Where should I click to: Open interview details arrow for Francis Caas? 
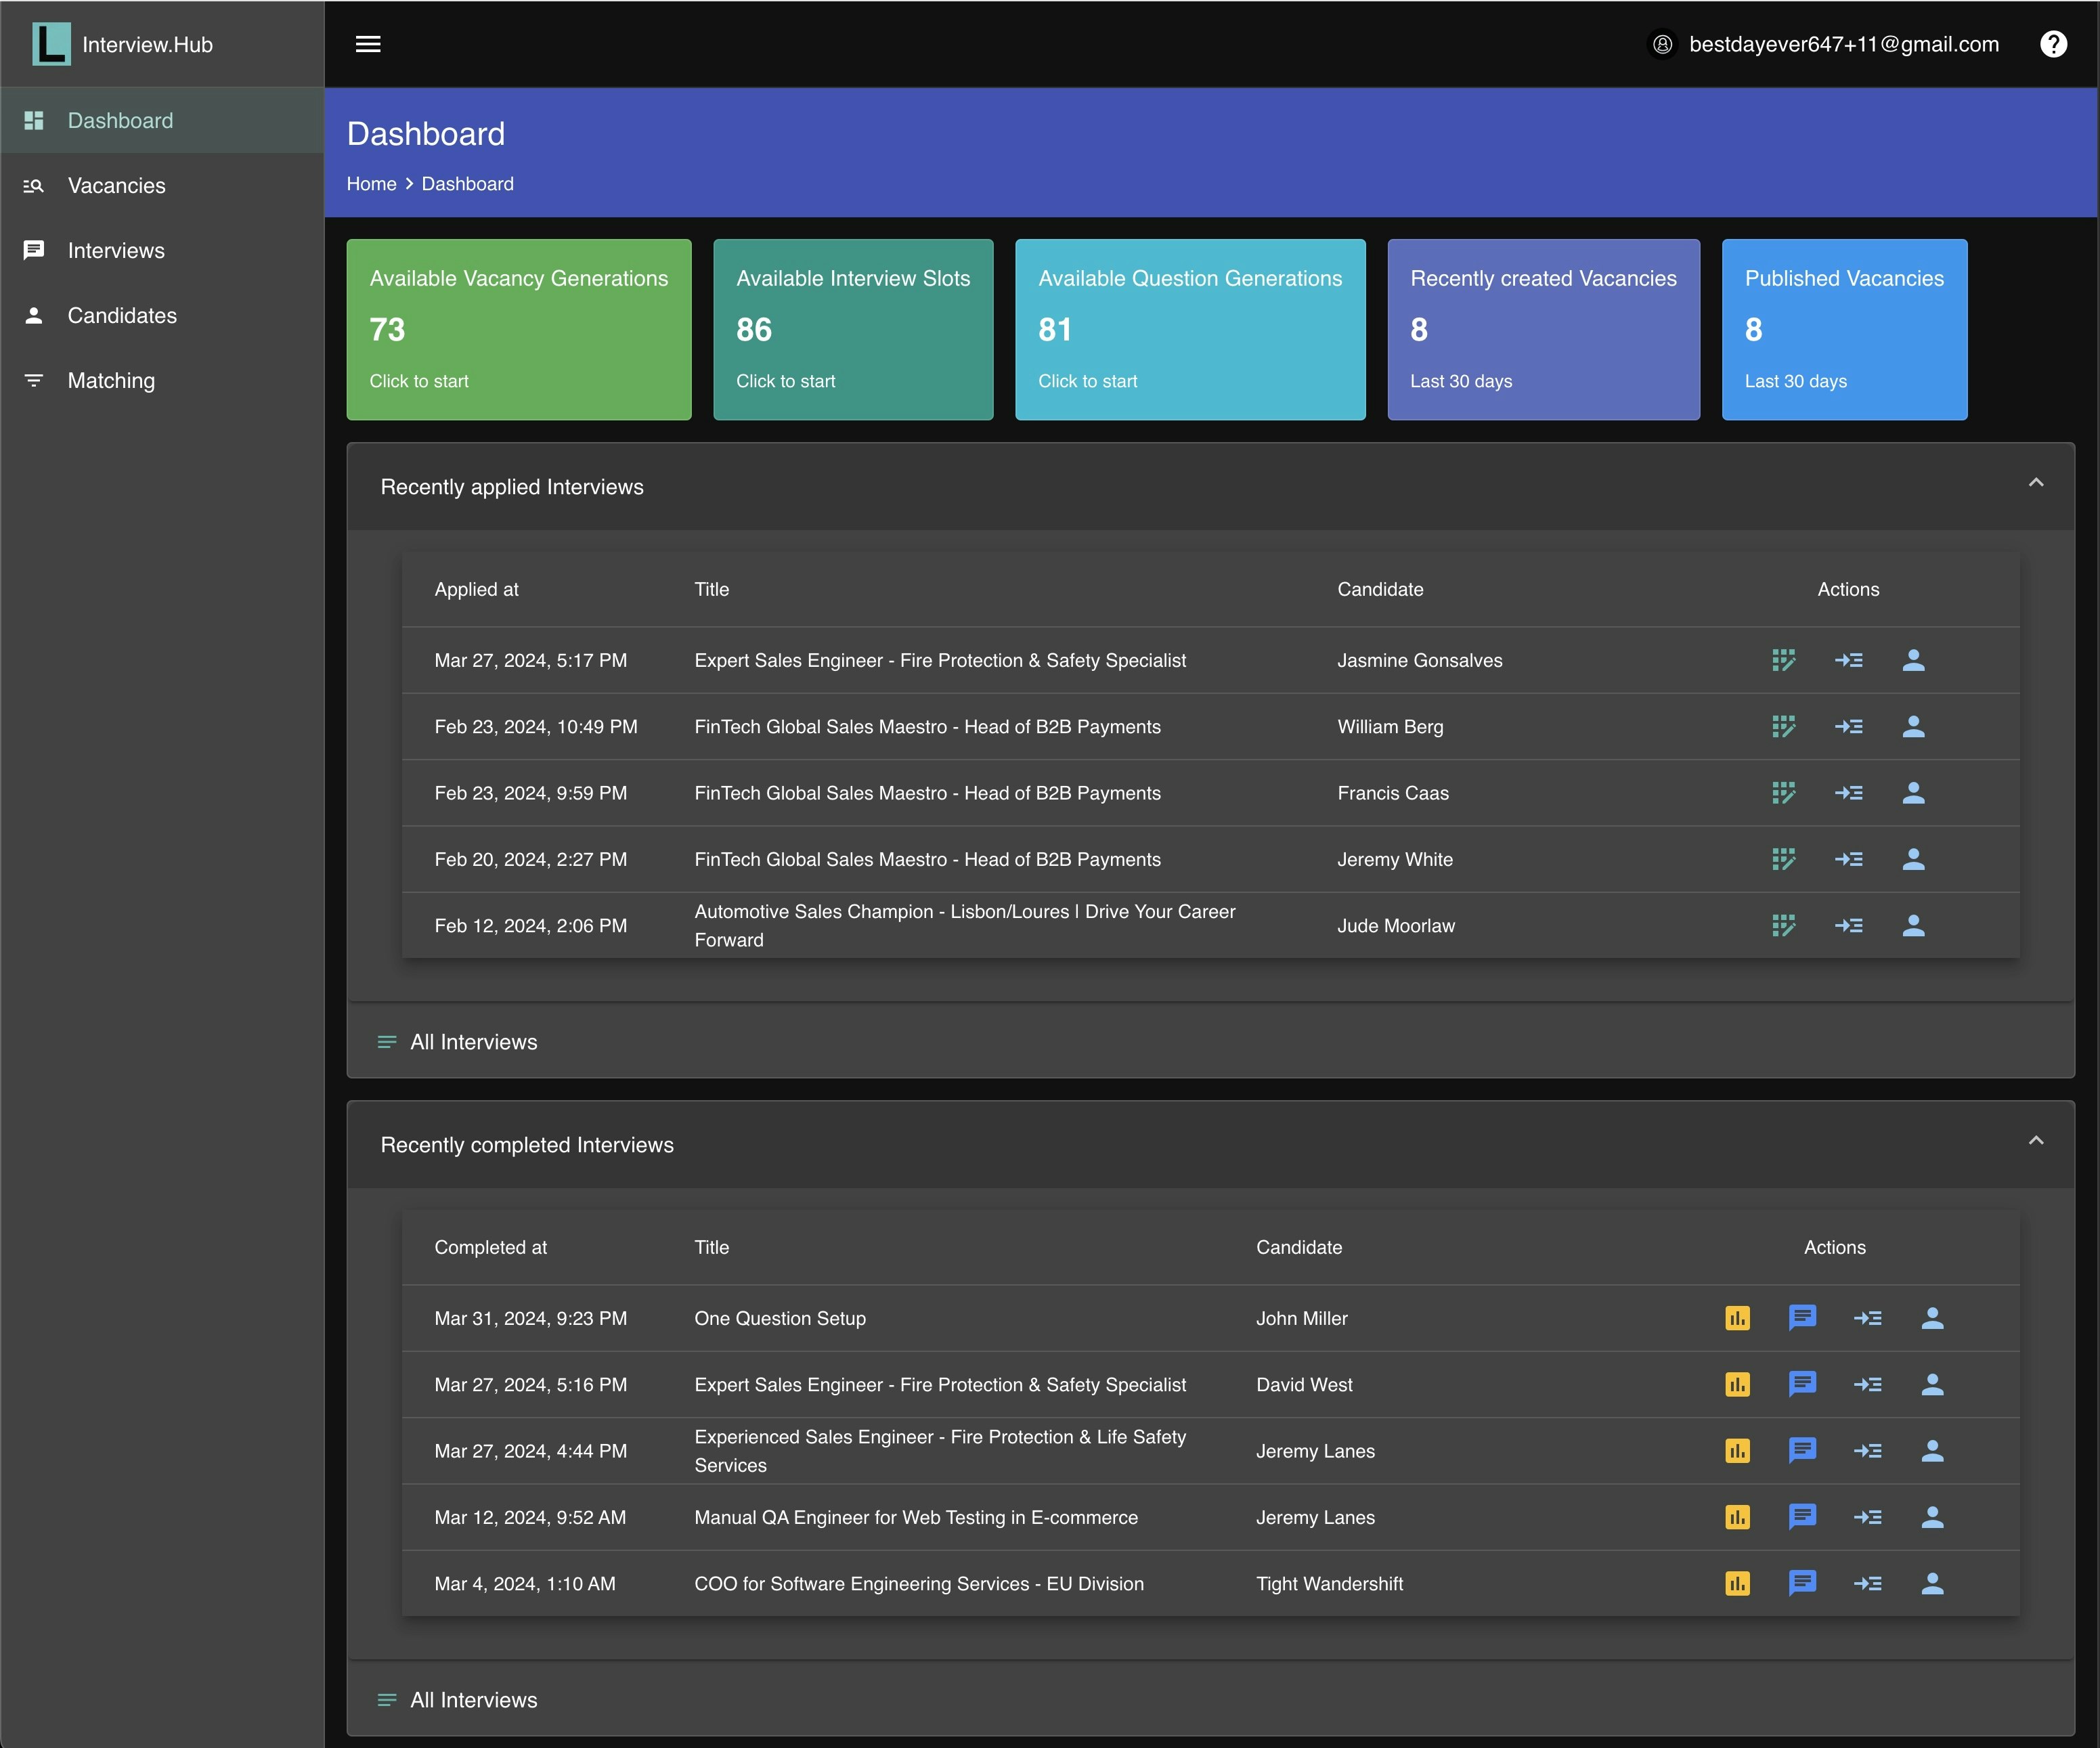[x=1848, y=793]
